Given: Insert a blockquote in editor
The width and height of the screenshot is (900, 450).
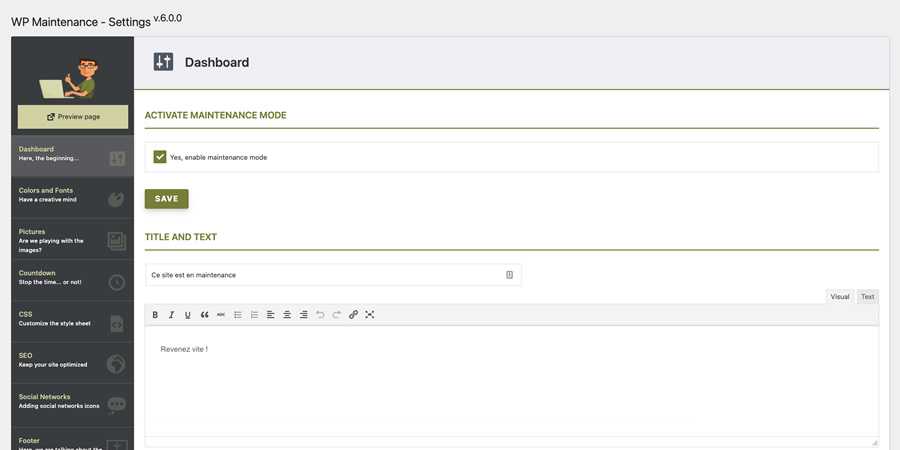Looking at the screenshot, I should (204, 315).
